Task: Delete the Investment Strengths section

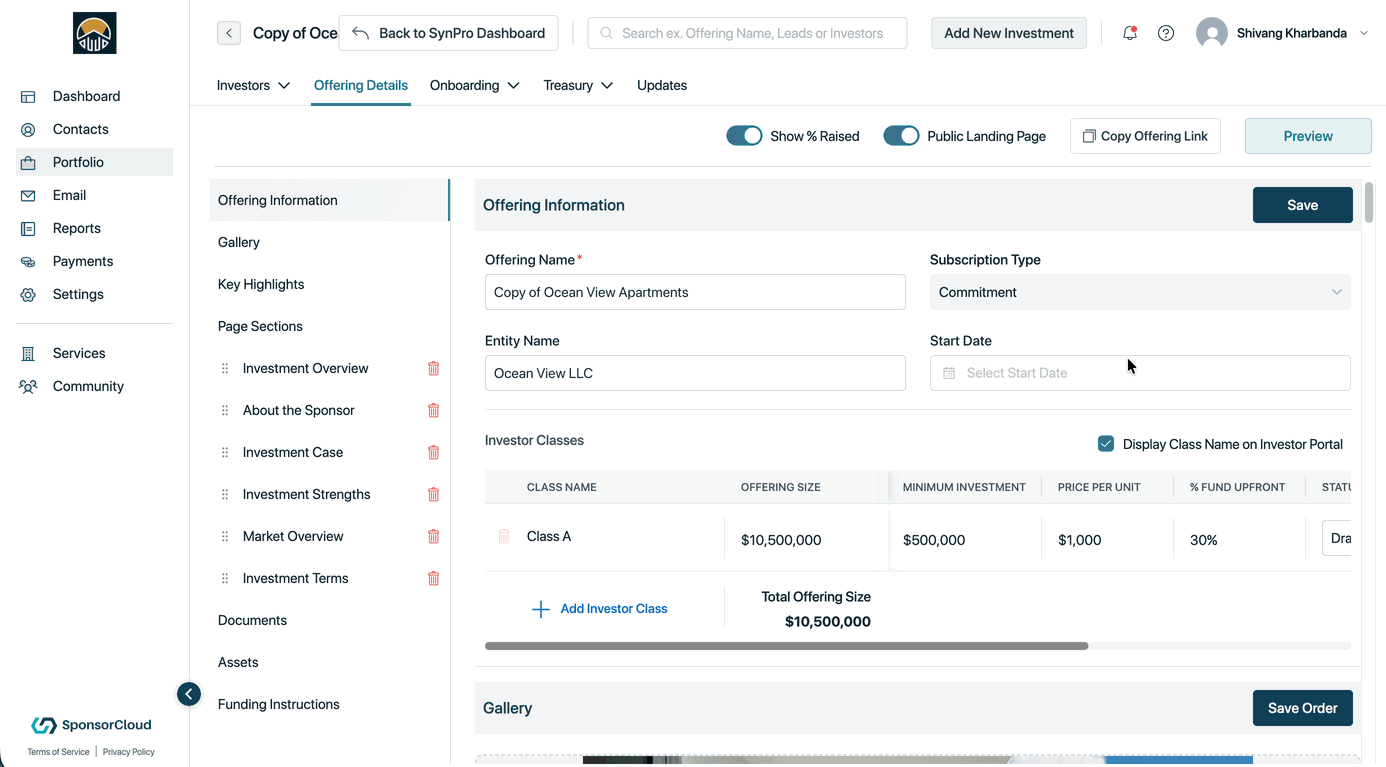Action: tap(434, 494)
